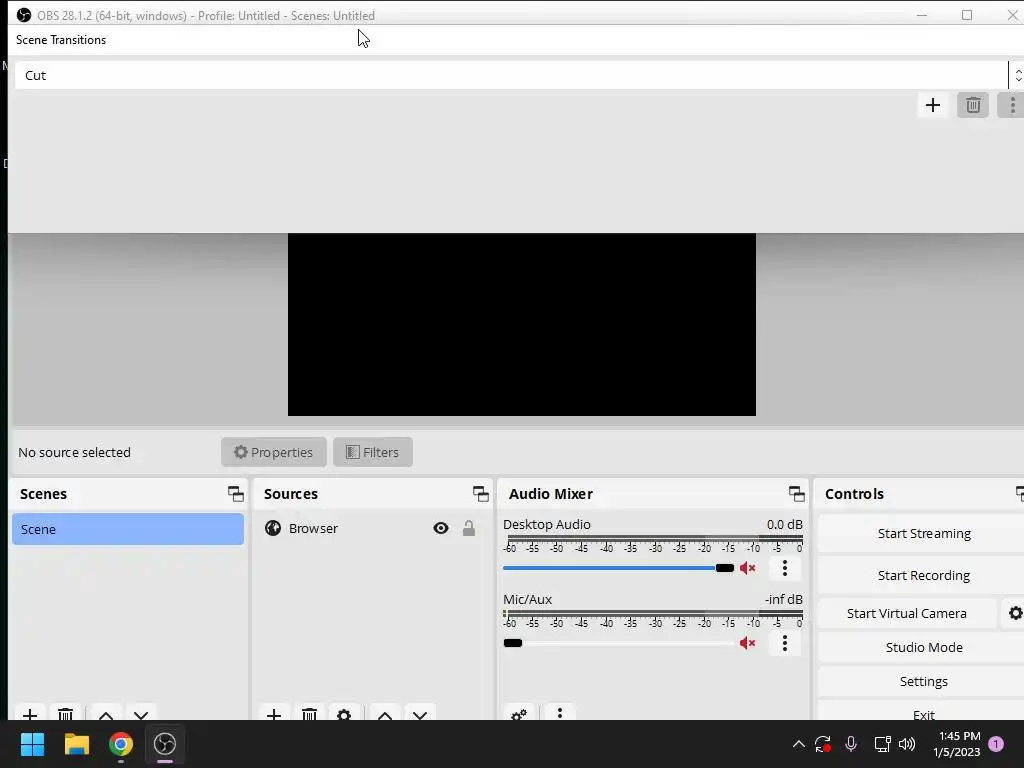This screenshot has width=1024, height=768.
Task: Undock the Scenes panel
Action: (x=235, y=494)
